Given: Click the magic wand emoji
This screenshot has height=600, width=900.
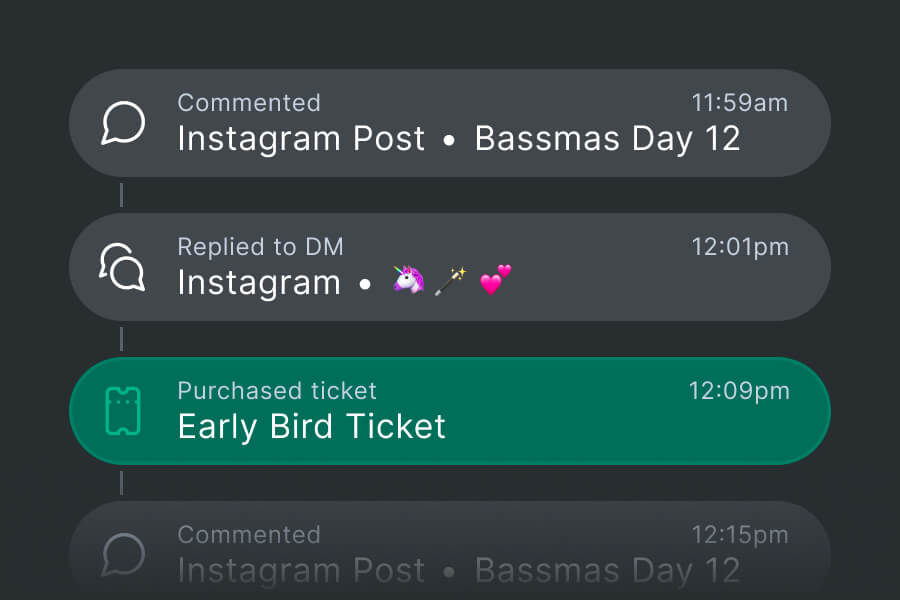Looking at the screenshot, I should [x=451, y=282].
